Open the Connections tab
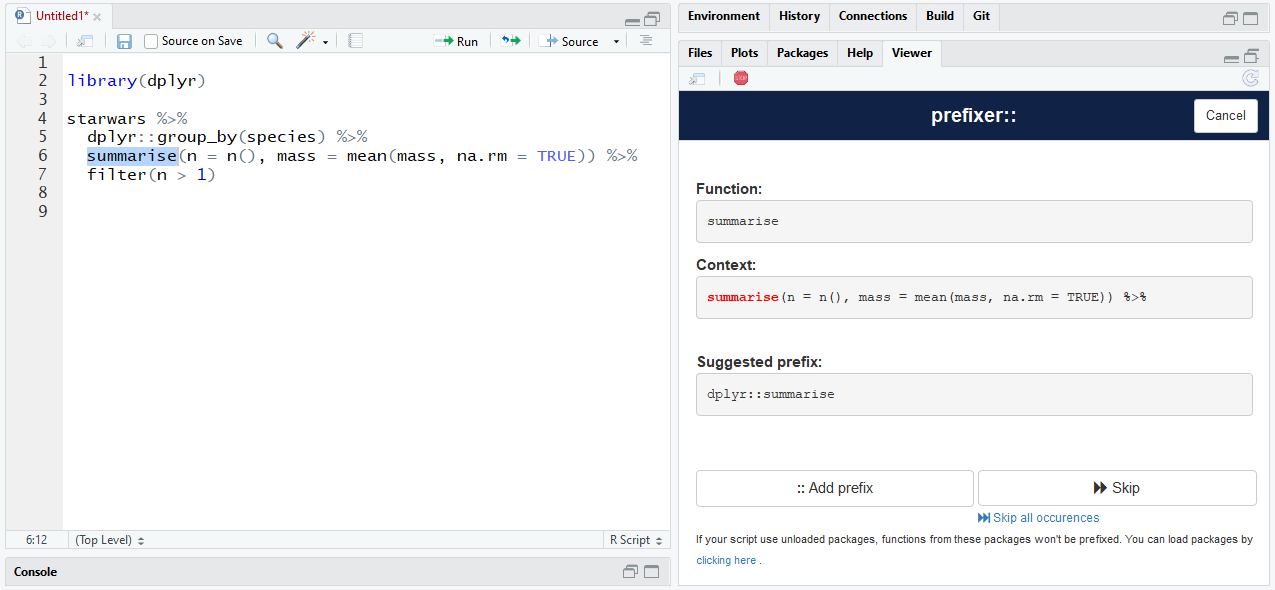The height and width of the screenshot is (590, 1275). [873, 16]
